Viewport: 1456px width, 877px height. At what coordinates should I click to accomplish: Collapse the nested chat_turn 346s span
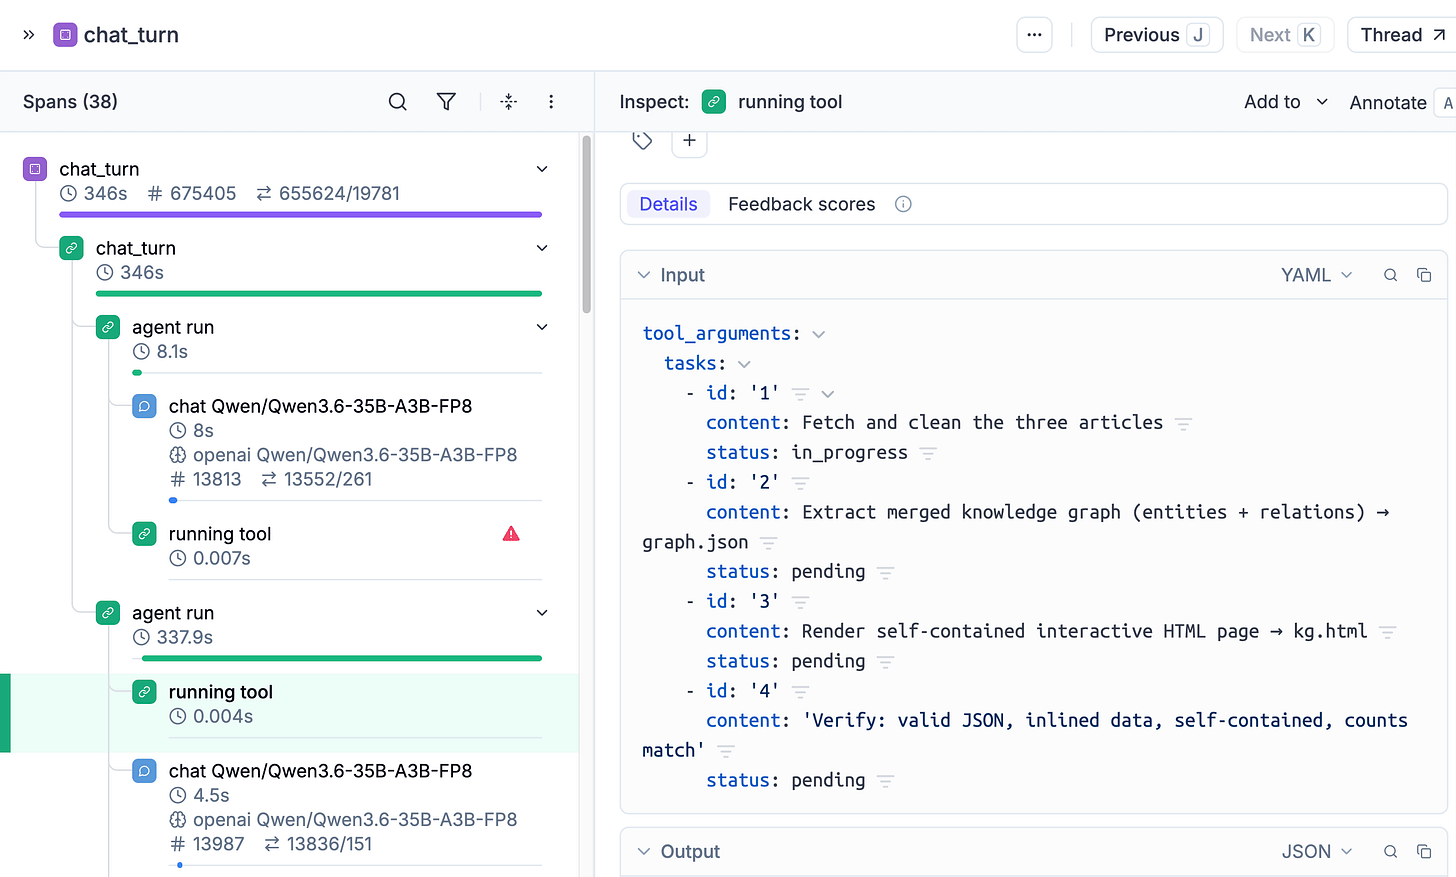click(542, 248)
